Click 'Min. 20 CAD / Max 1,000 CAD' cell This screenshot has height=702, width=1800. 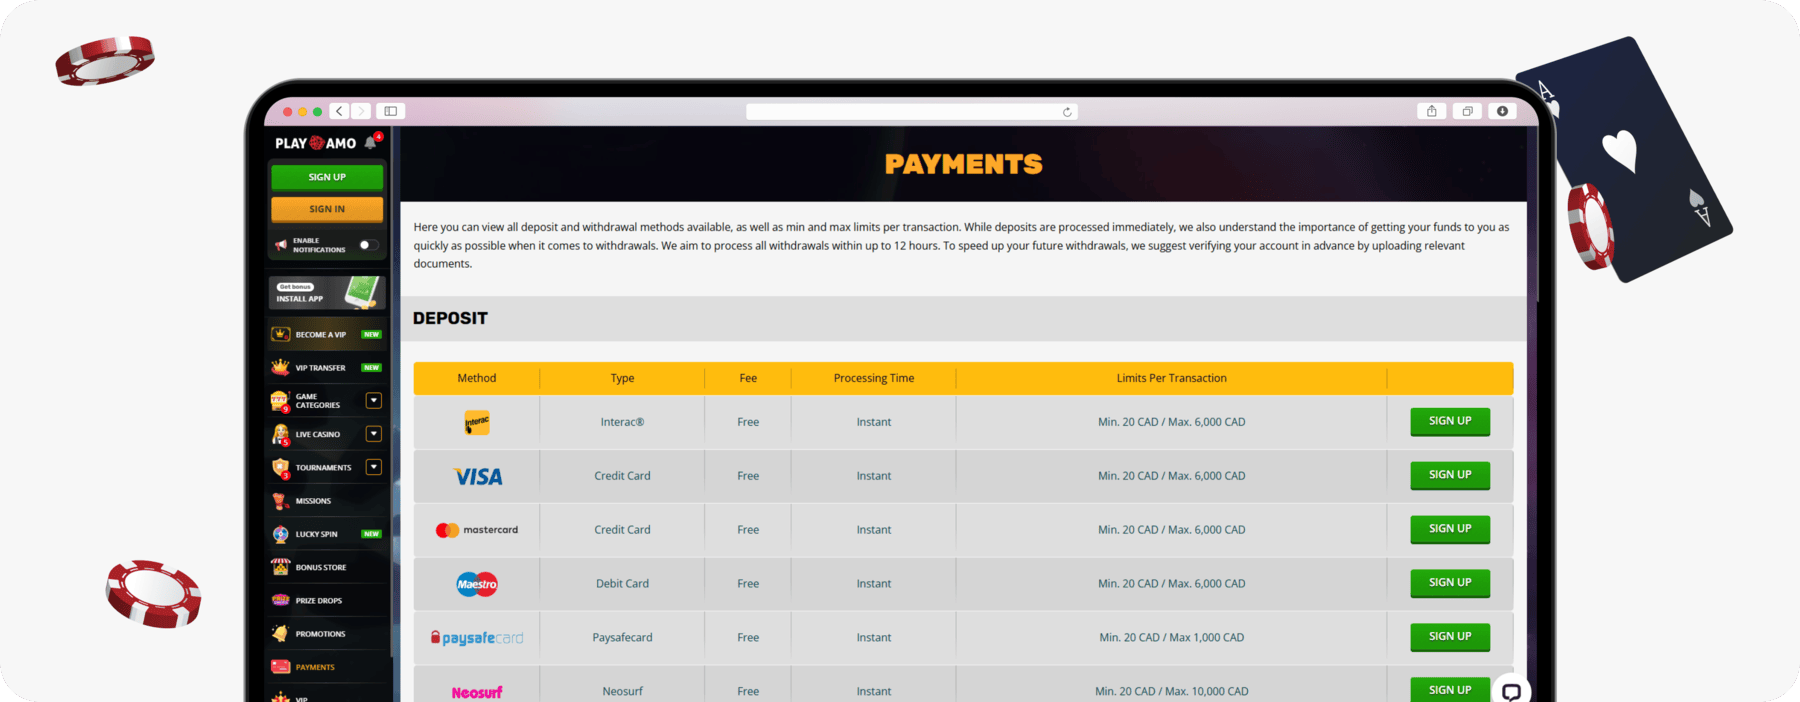coord(1171,638)
